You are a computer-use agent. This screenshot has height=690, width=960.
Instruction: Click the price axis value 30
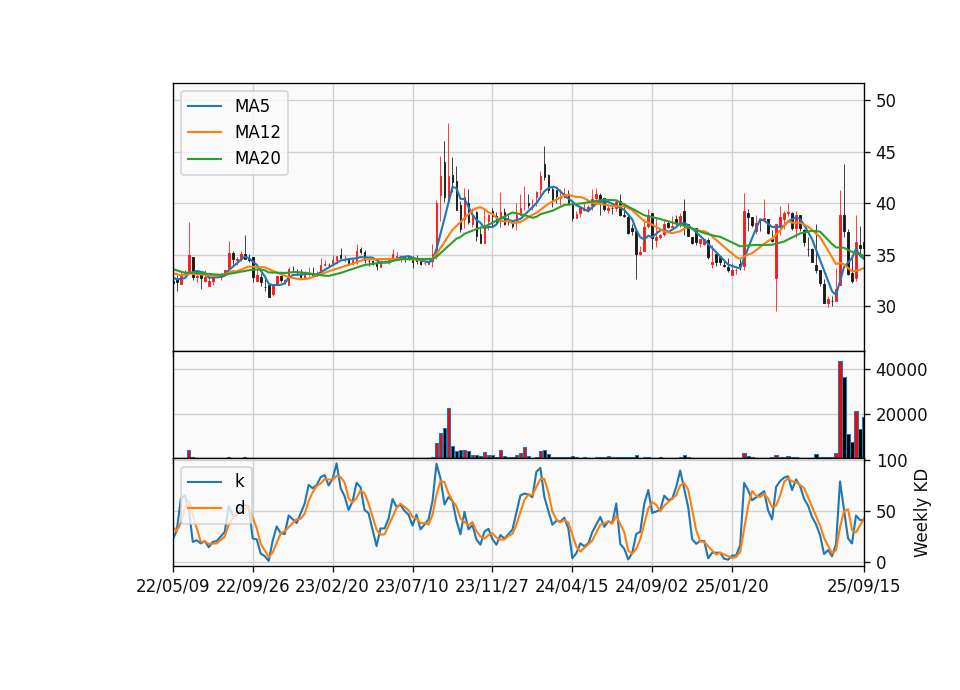885,307
